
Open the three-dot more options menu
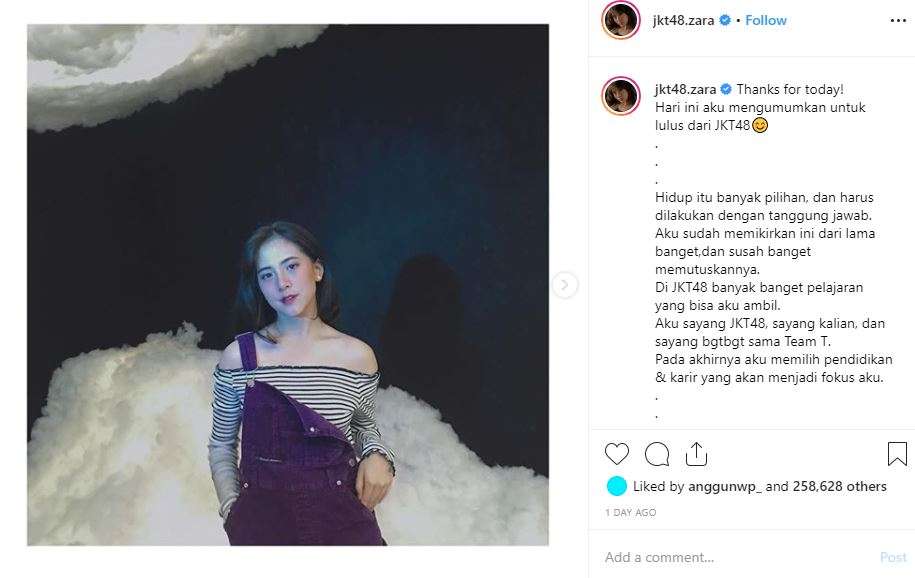(898, 20)
